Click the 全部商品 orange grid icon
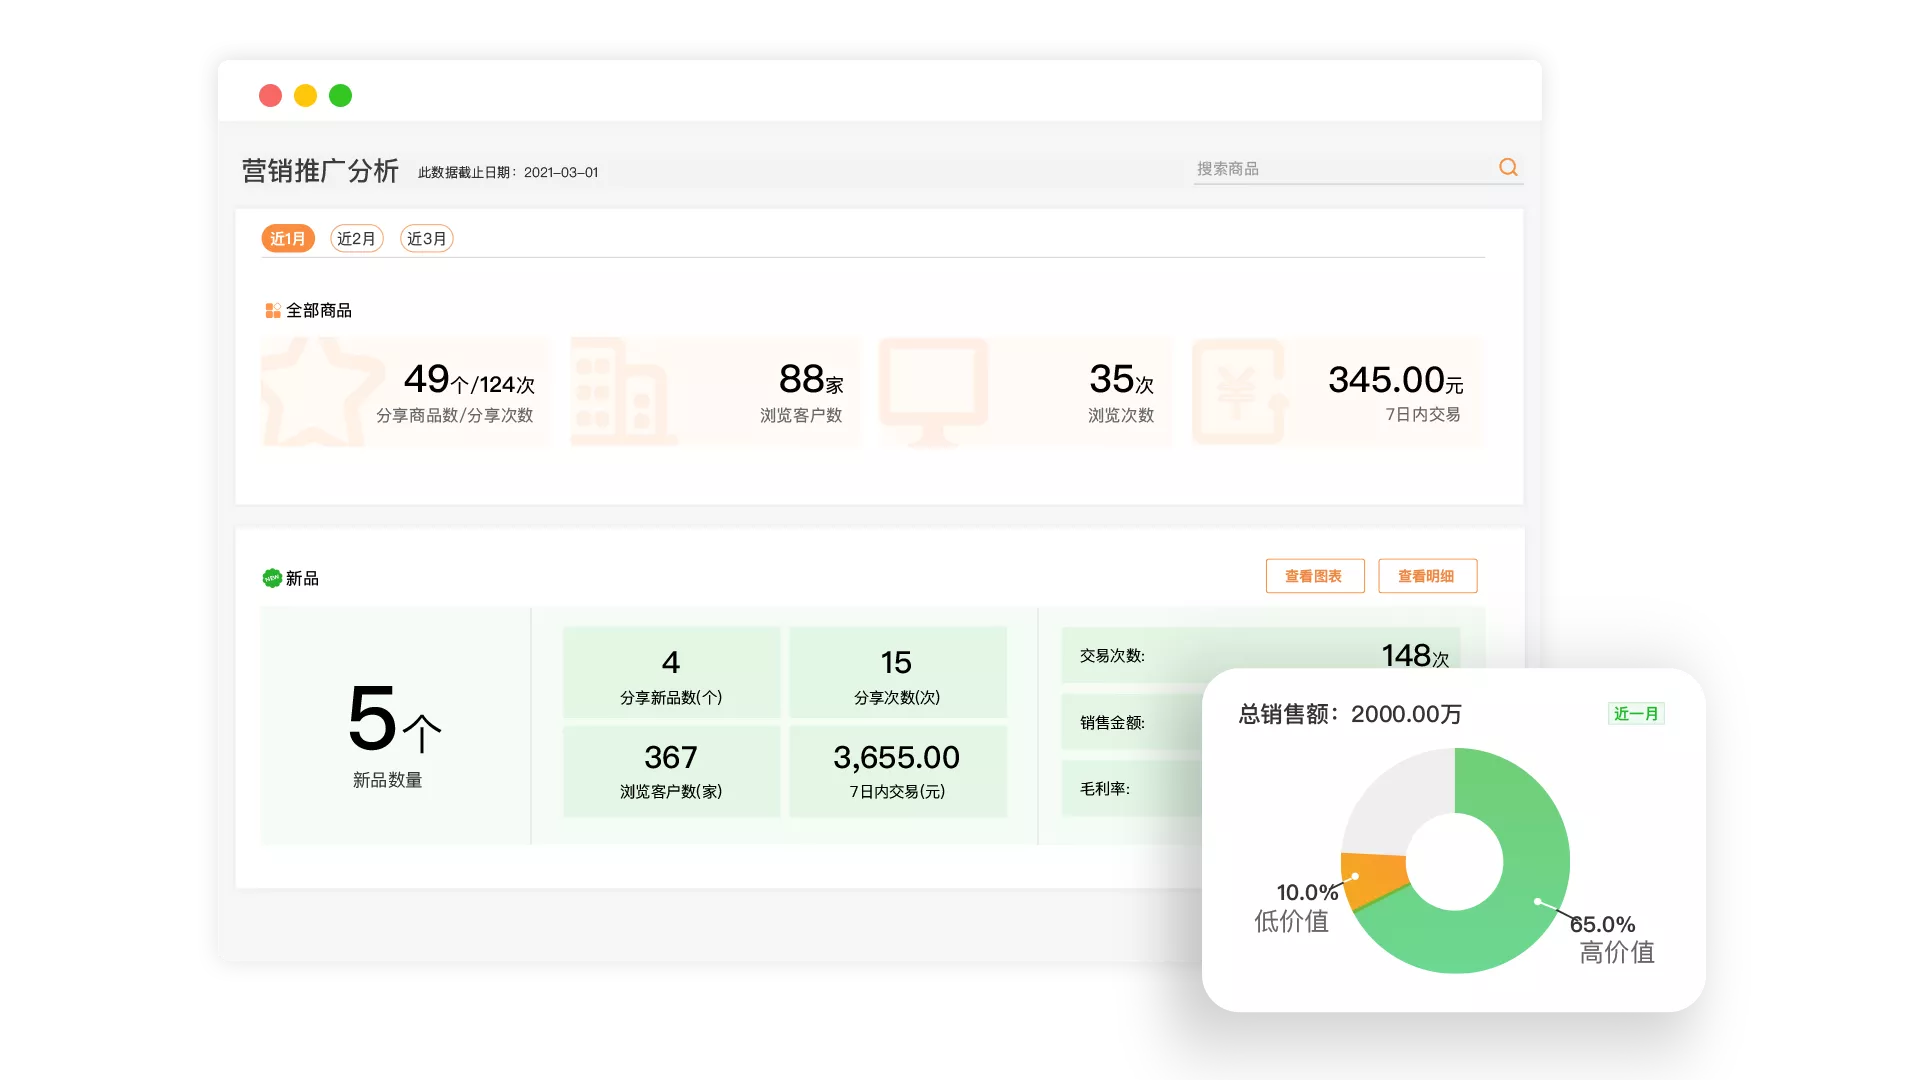Image resolution: width=1920 pixels, height=1080 pixels. [x=272, y=310]
